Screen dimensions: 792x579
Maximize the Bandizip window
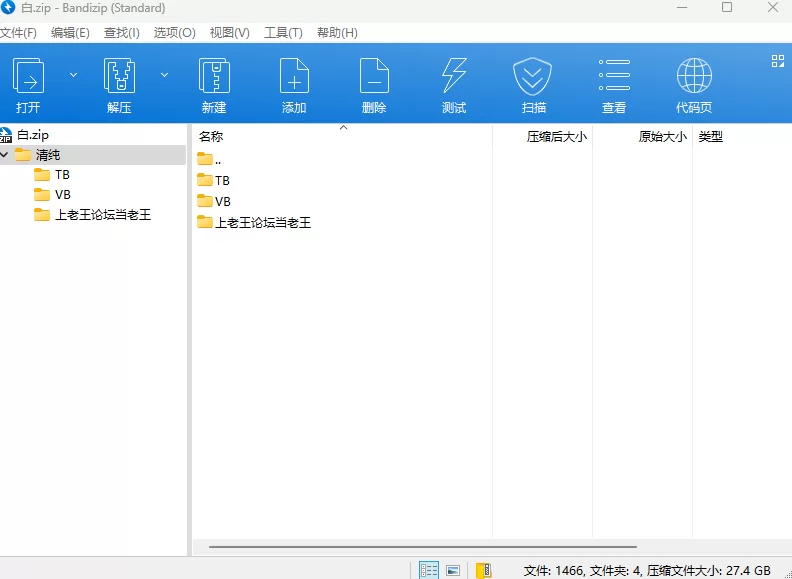pyautogui.click(x=727, y=7)
